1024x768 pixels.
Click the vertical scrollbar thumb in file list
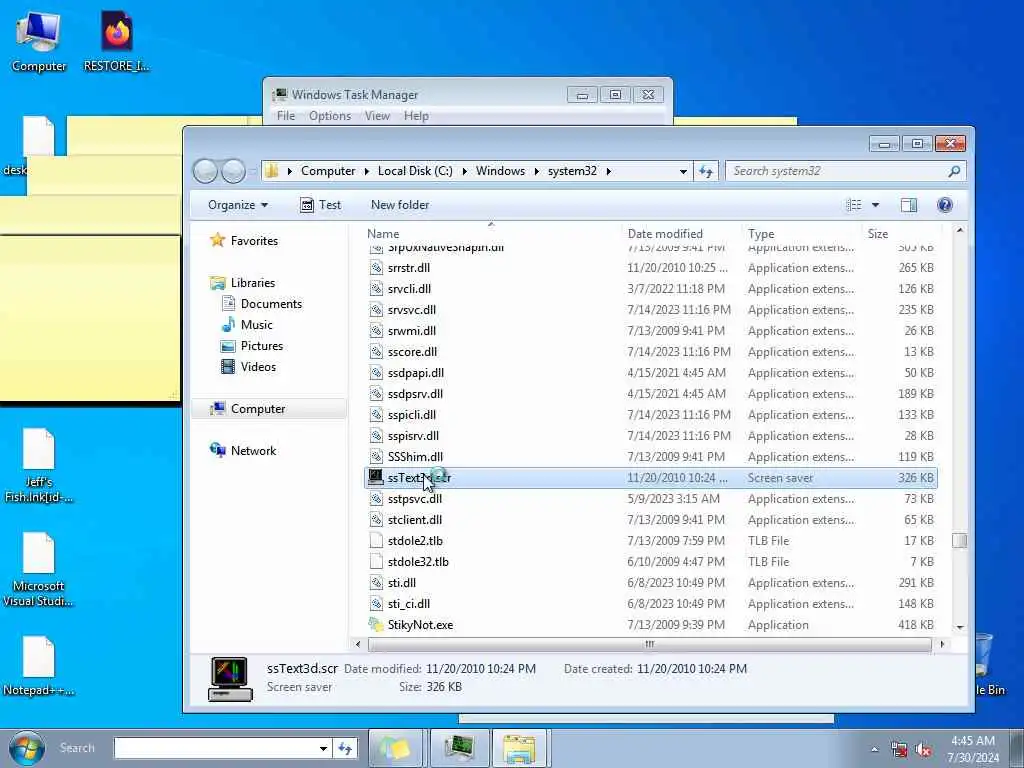959,541
